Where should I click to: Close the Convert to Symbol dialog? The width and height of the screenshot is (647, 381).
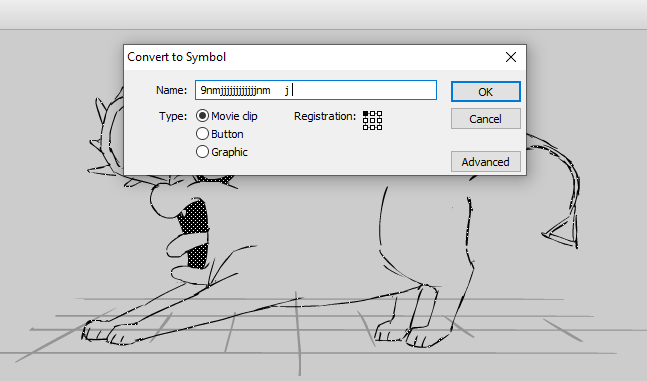[x=511, y=57]
